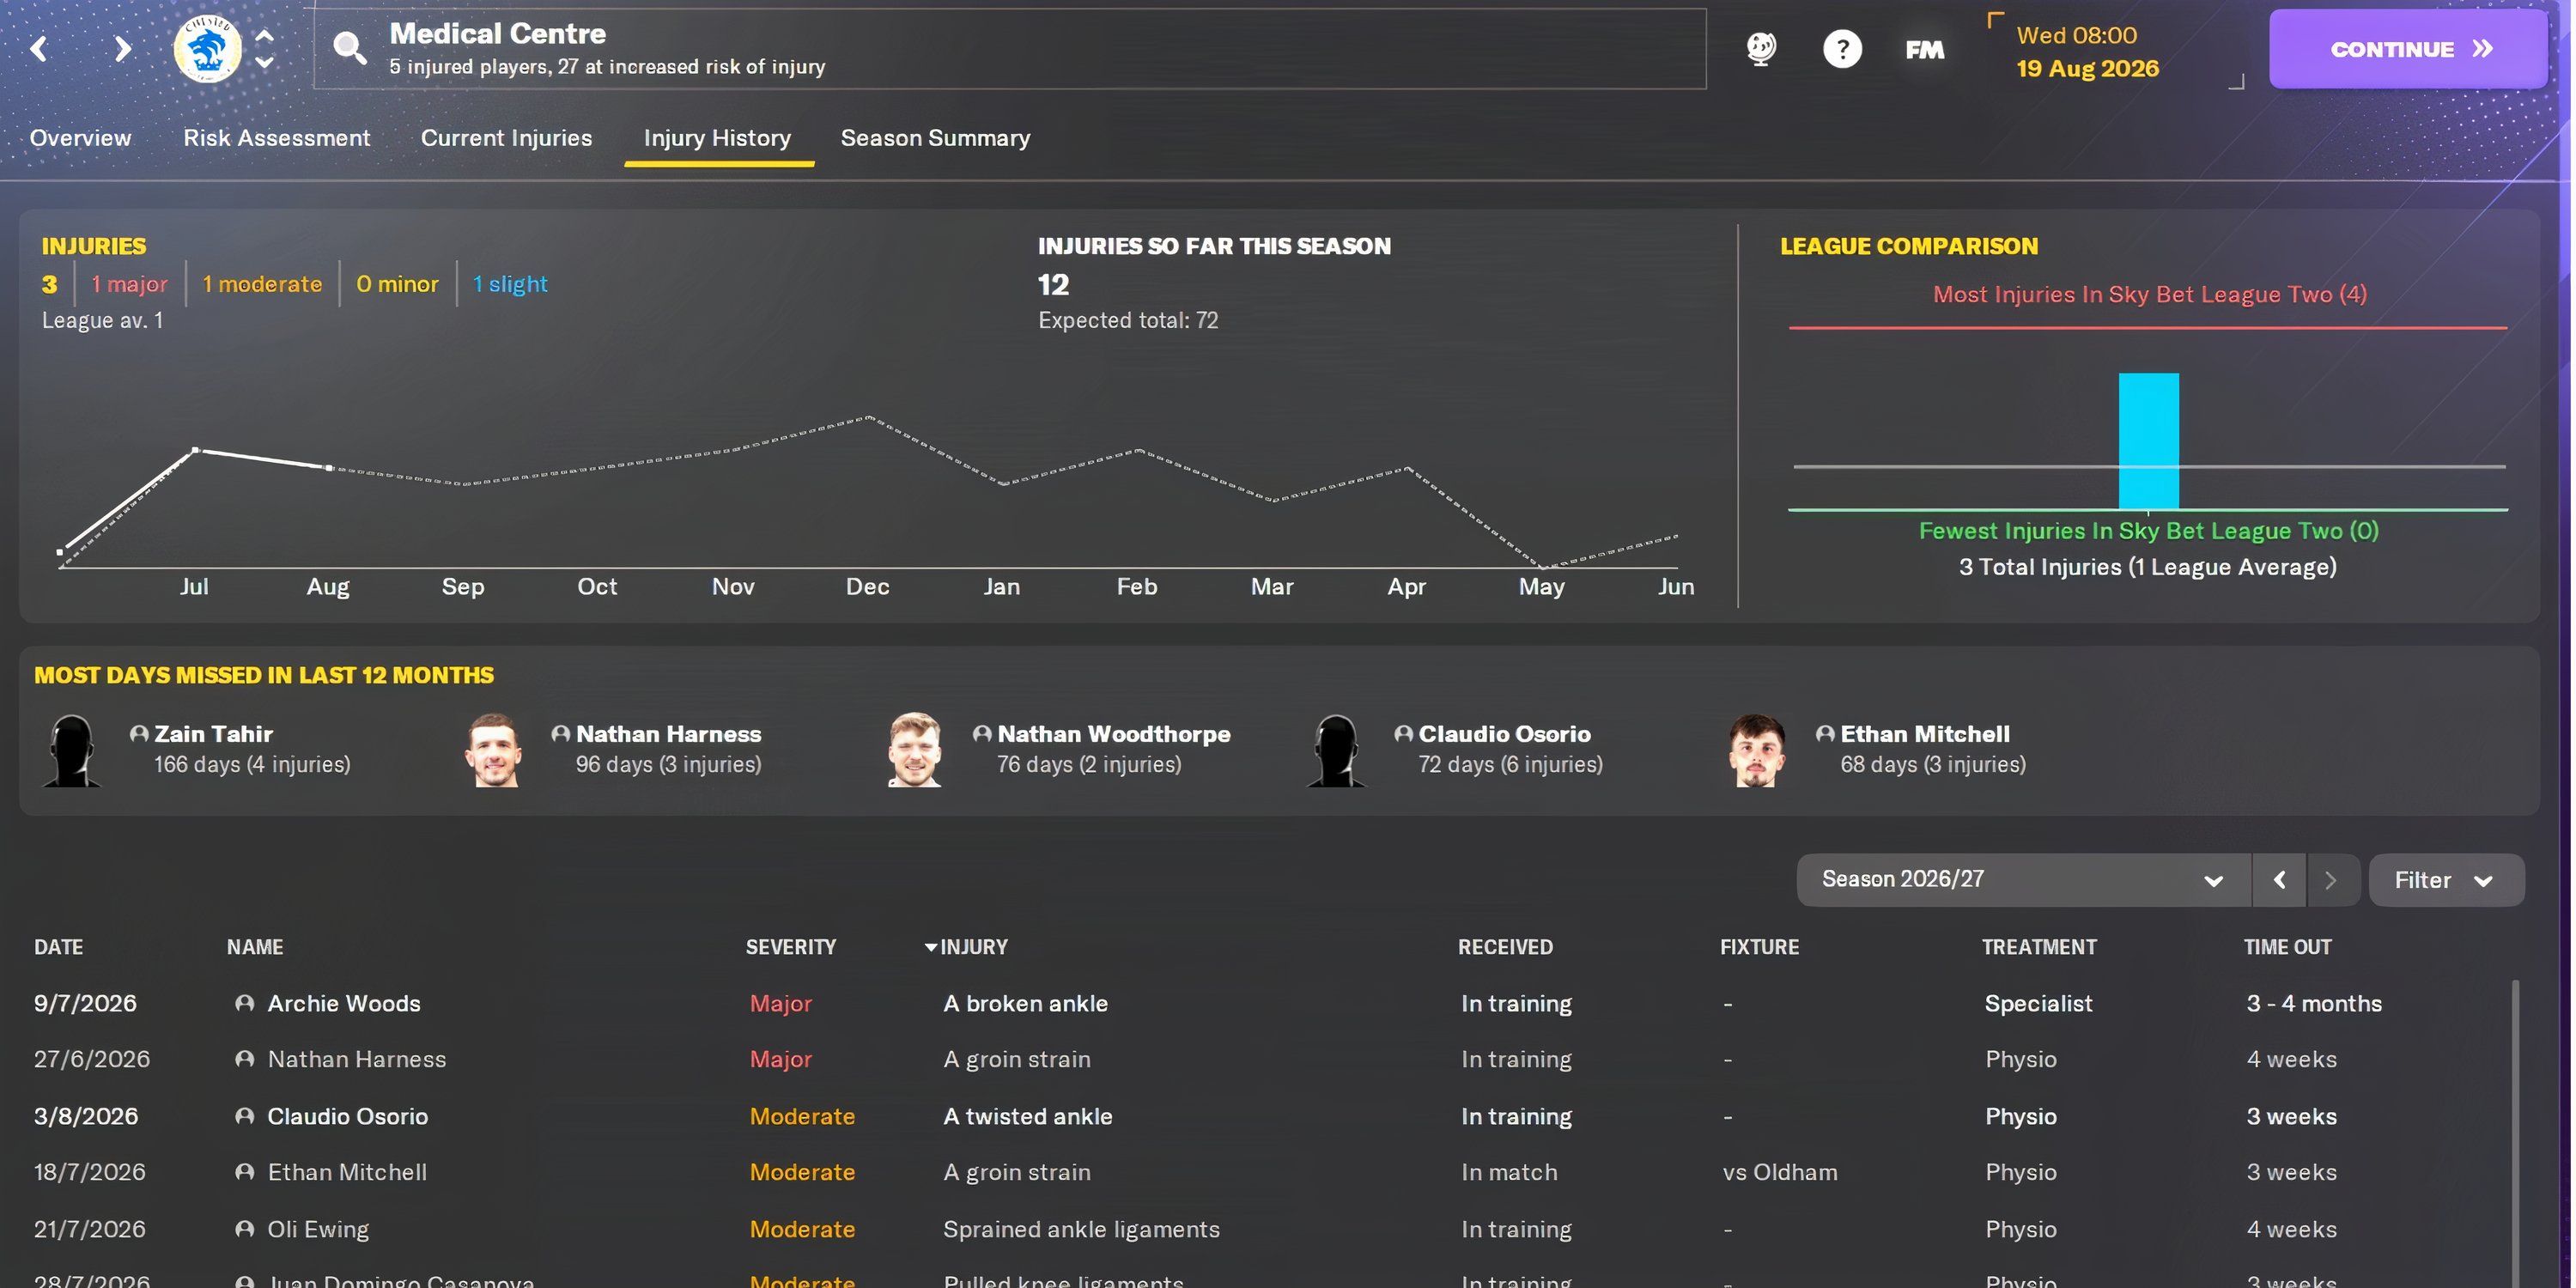Sort the table by the Severity column
This screenshot has width=2576, height=1288.
tap(791, 946)
